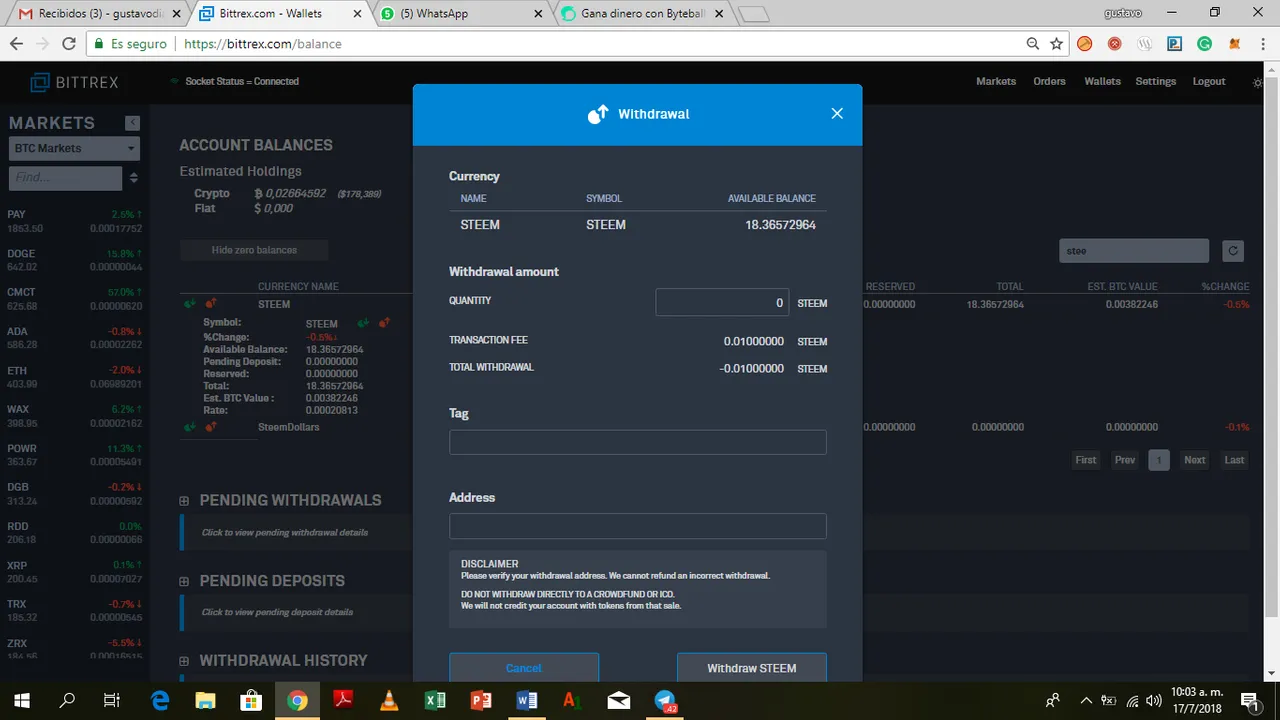Go to First page of balances
The width and height of the screenshot is (1280, 720).
[x=1086, y=460]
